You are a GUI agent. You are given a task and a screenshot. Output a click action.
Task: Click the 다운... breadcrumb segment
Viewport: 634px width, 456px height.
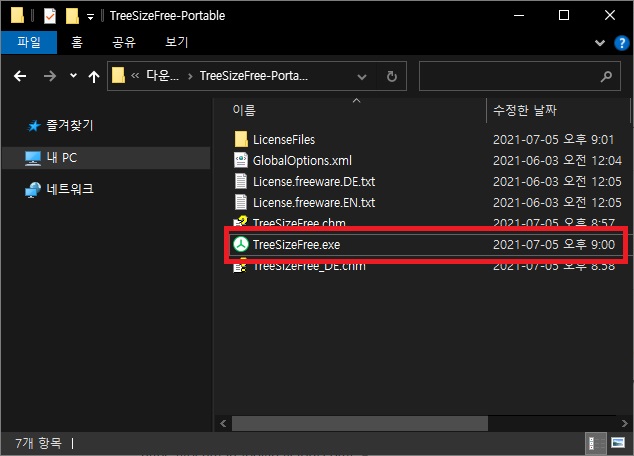162,76
